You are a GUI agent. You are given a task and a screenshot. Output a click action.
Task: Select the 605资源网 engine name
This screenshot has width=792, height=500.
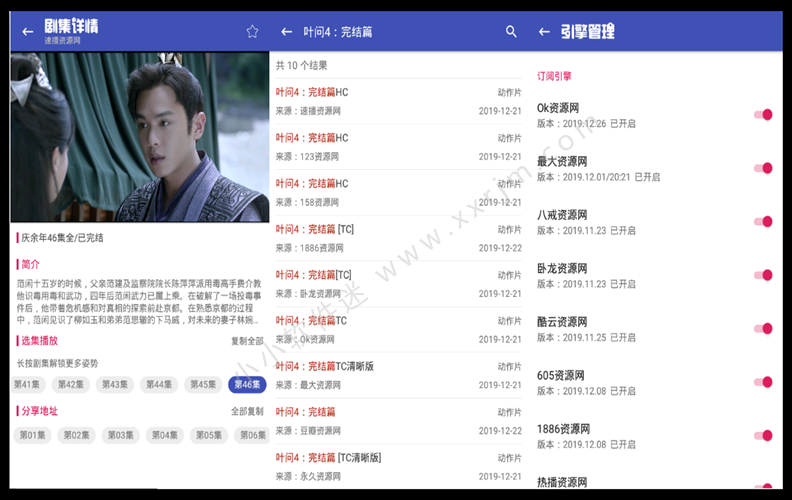pyautogui.click(x=561, y=376)
